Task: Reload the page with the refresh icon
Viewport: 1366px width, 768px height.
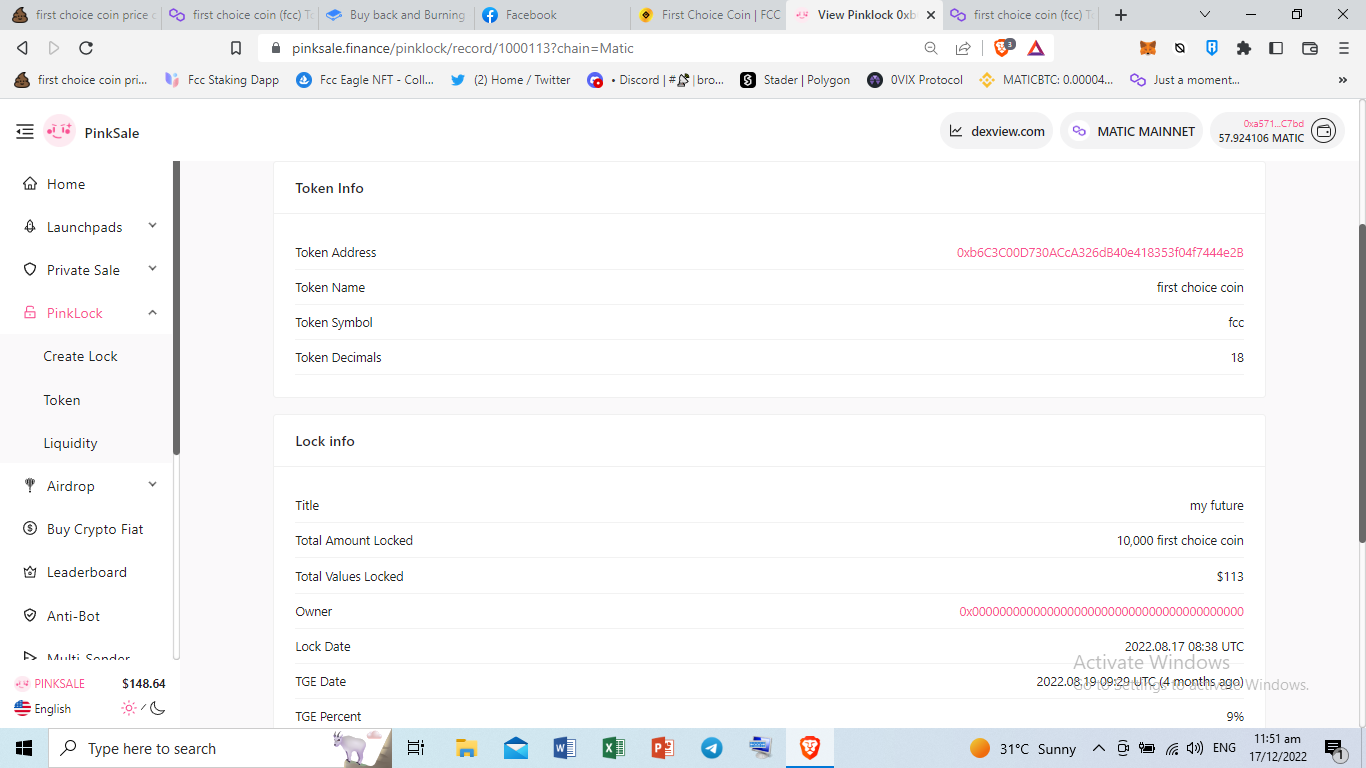Action: [86, 48]
